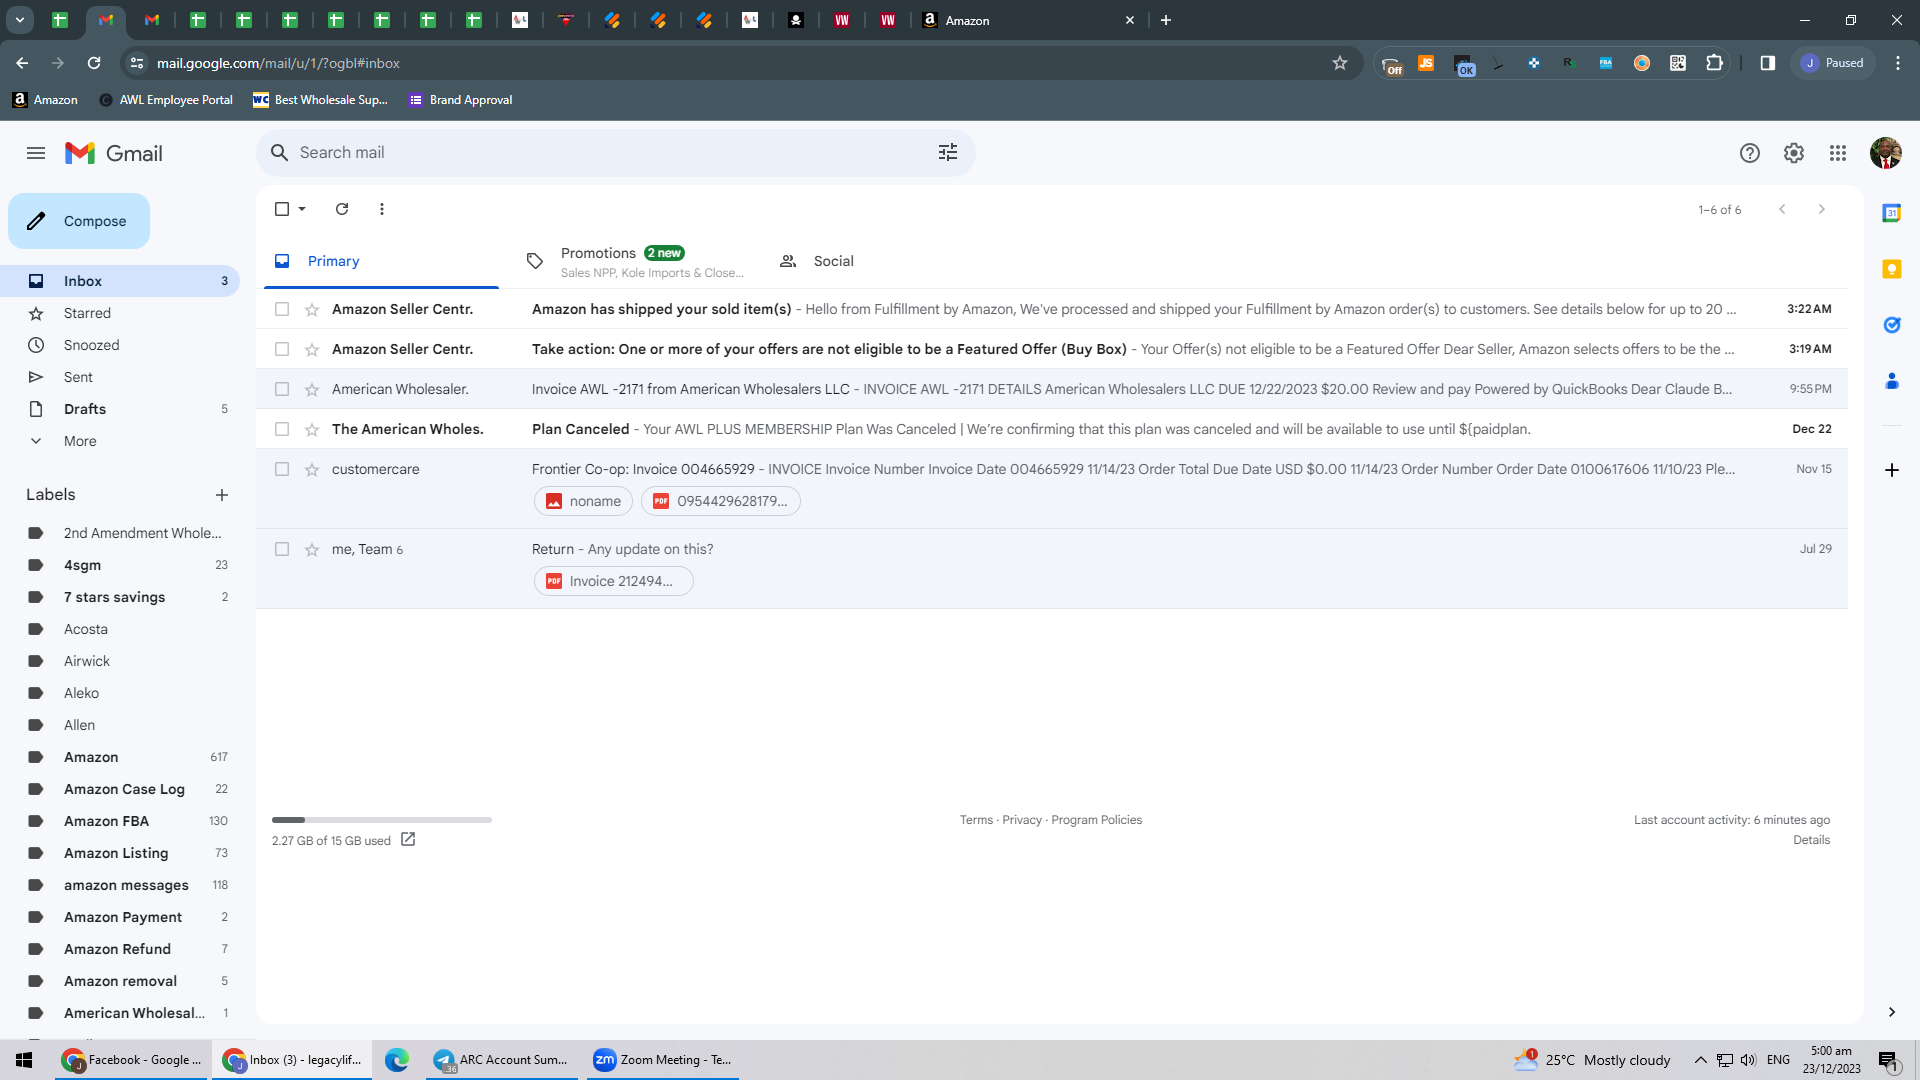The width and height of the screenshot is (1920, 1080).
Task: Star the Return email from me, Team
Action: pos(312,549)
